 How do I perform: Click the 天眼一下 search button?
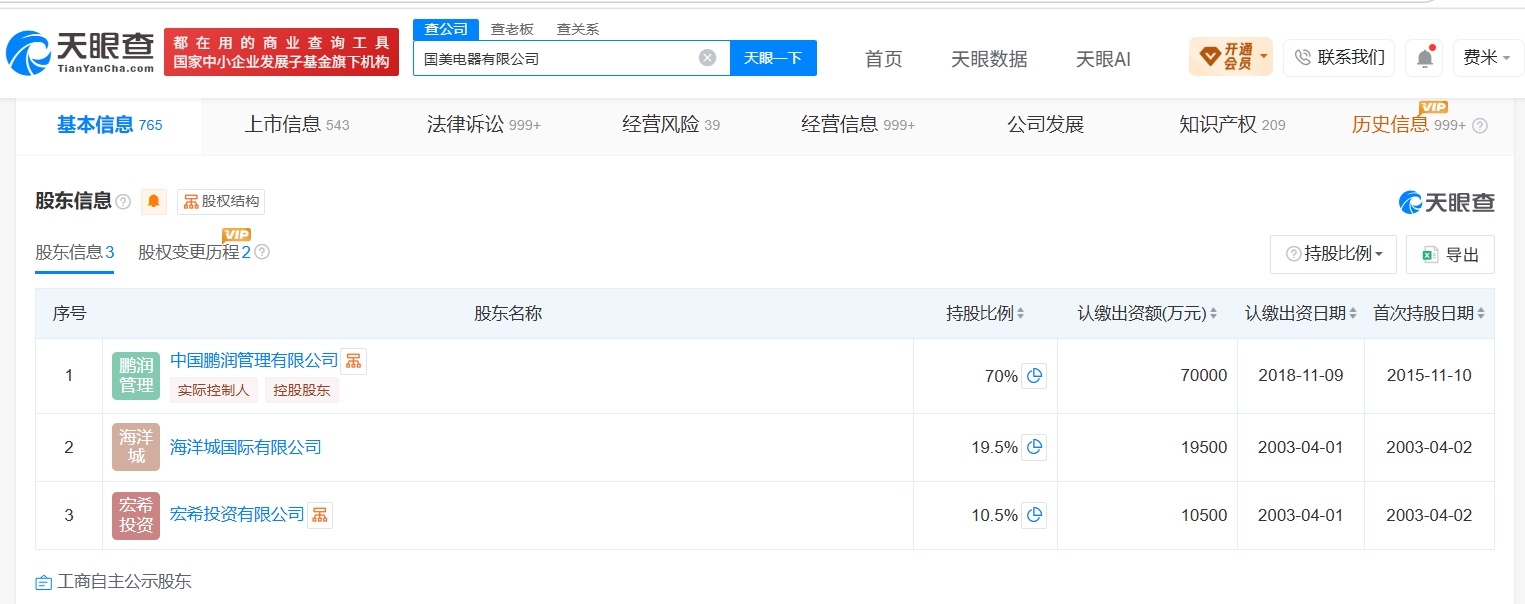coord(773,58)
